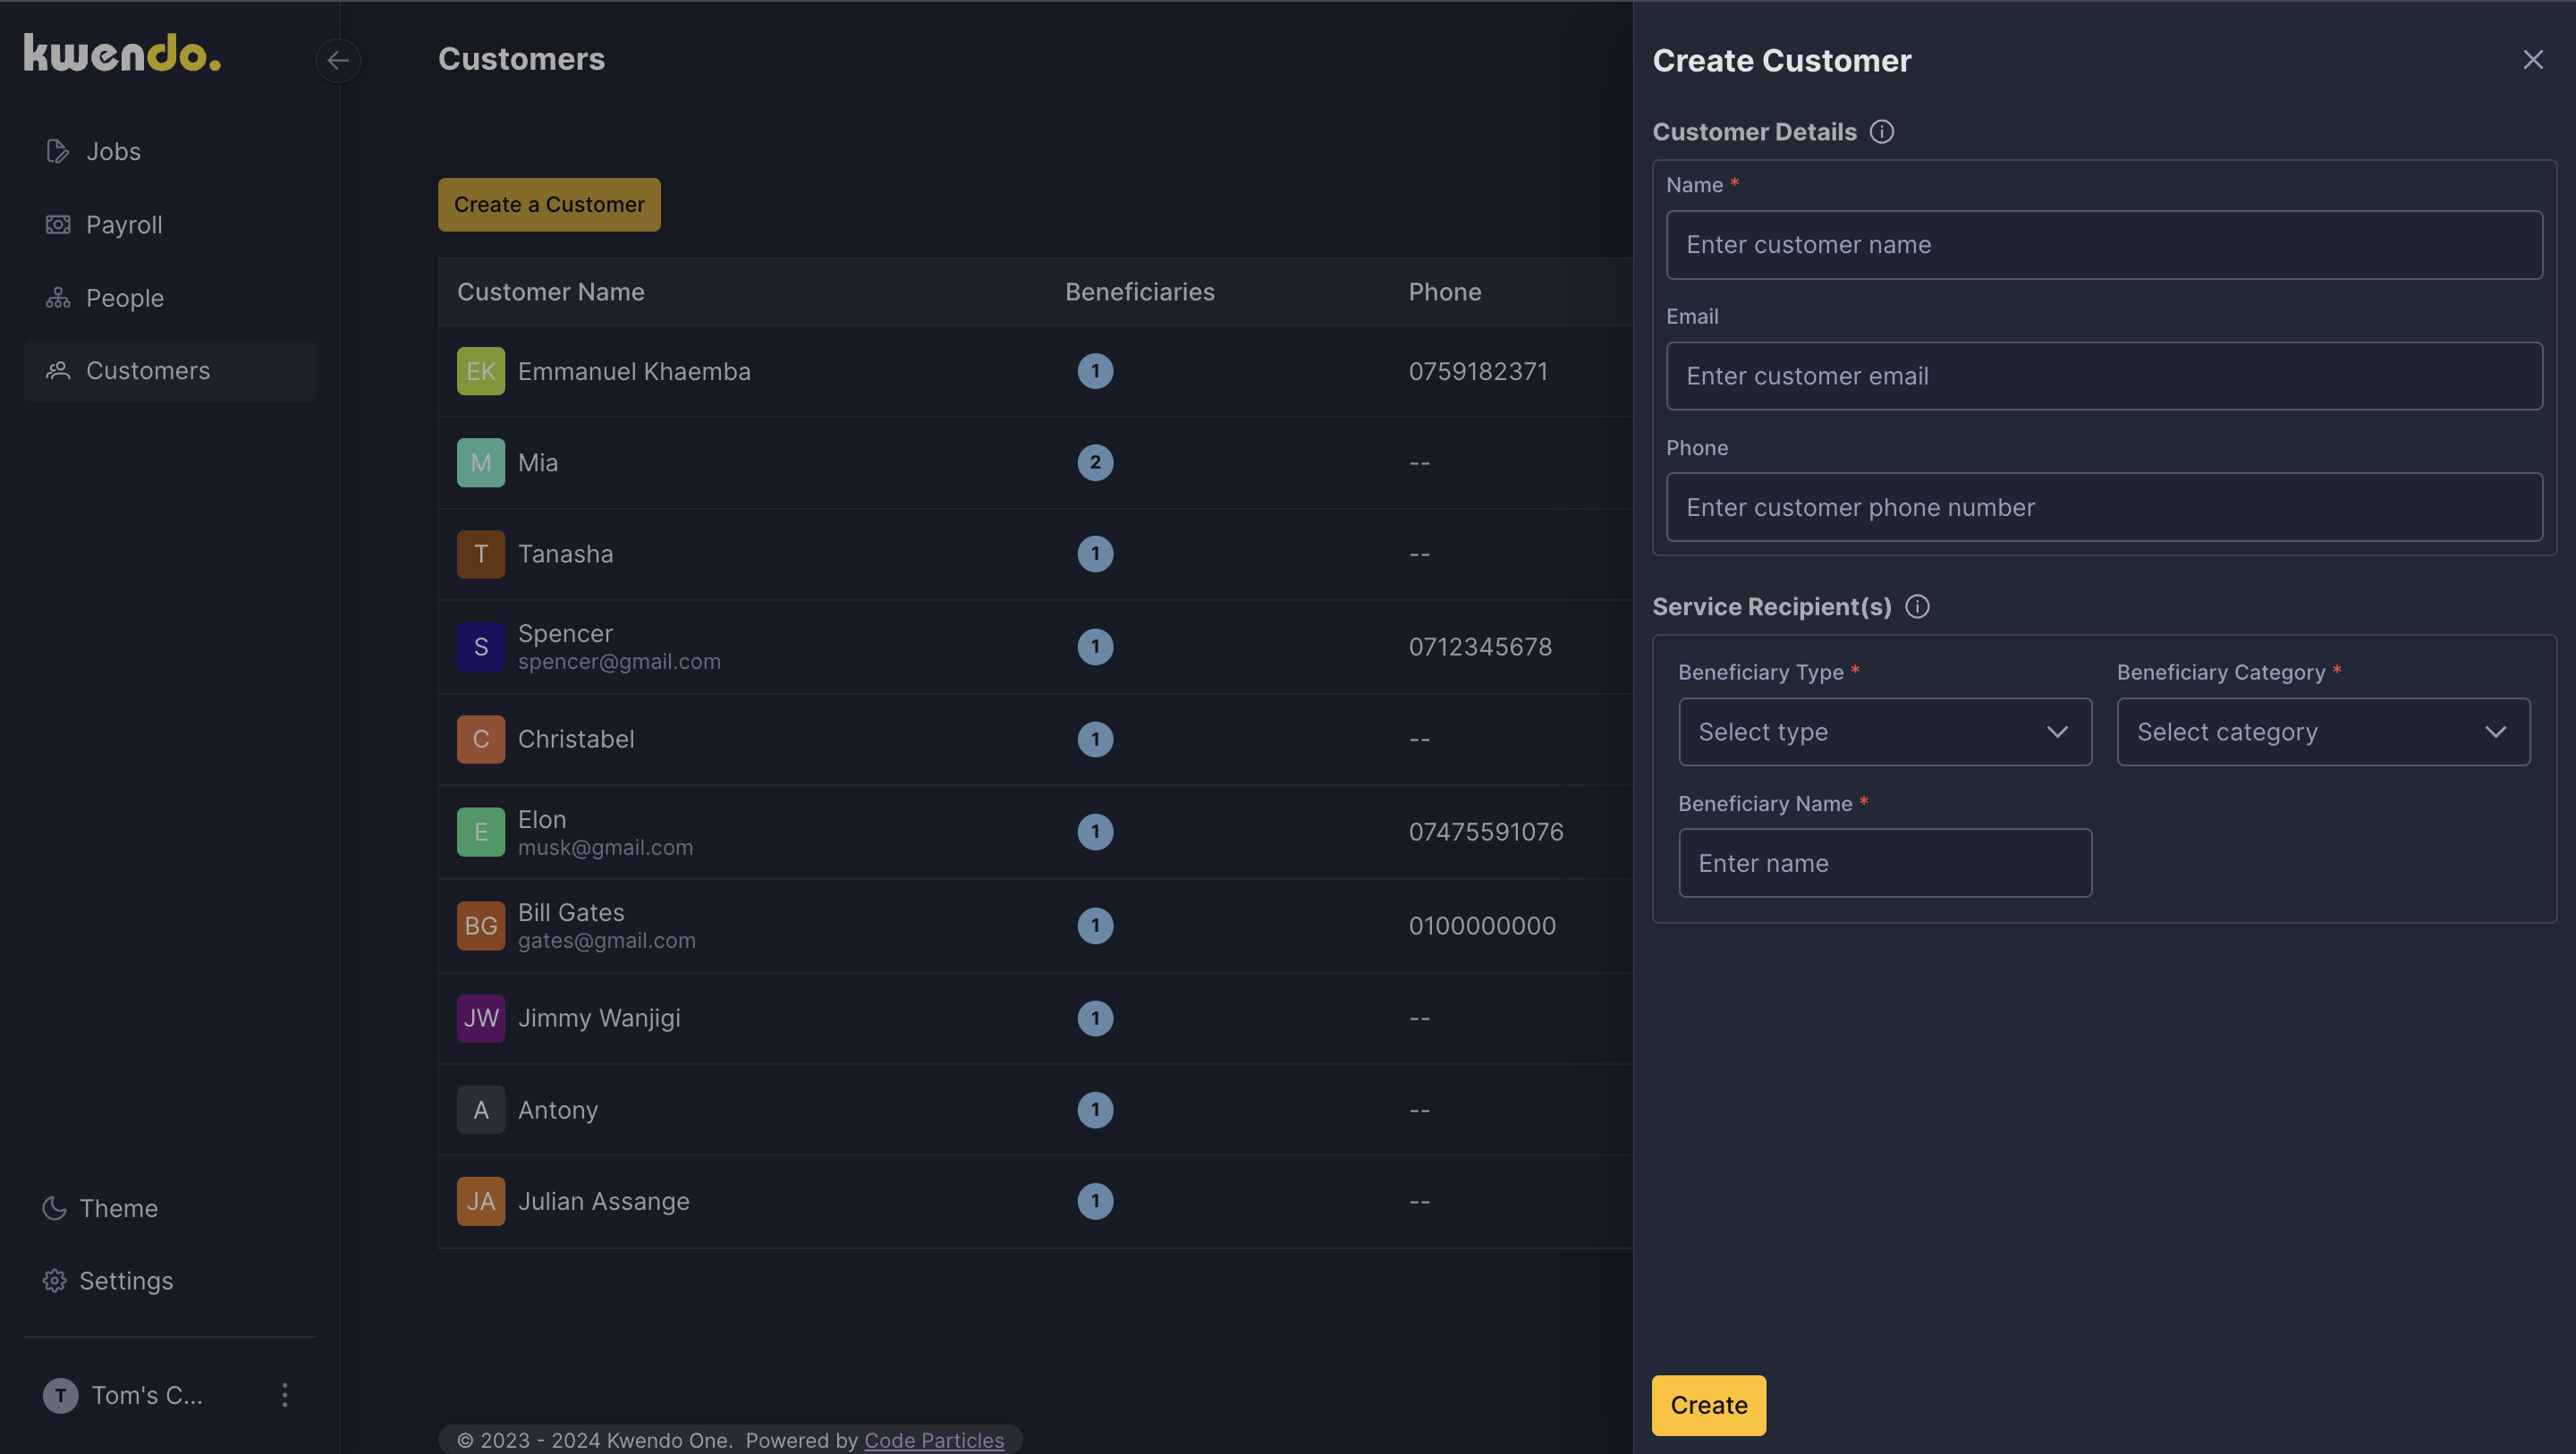The width and height of the screenshot is (2576, 1454).
Task: Click the S avatar for Spencer
Action: [x=481, y=646]
